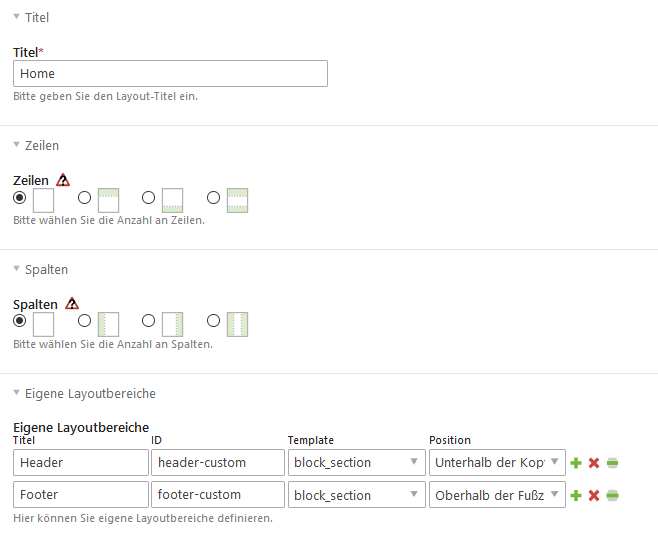Image resolution: width=658 pixels, height=536 pixels.
Task: Click the ID field containing footer-custom
Action: pos(217,495)
